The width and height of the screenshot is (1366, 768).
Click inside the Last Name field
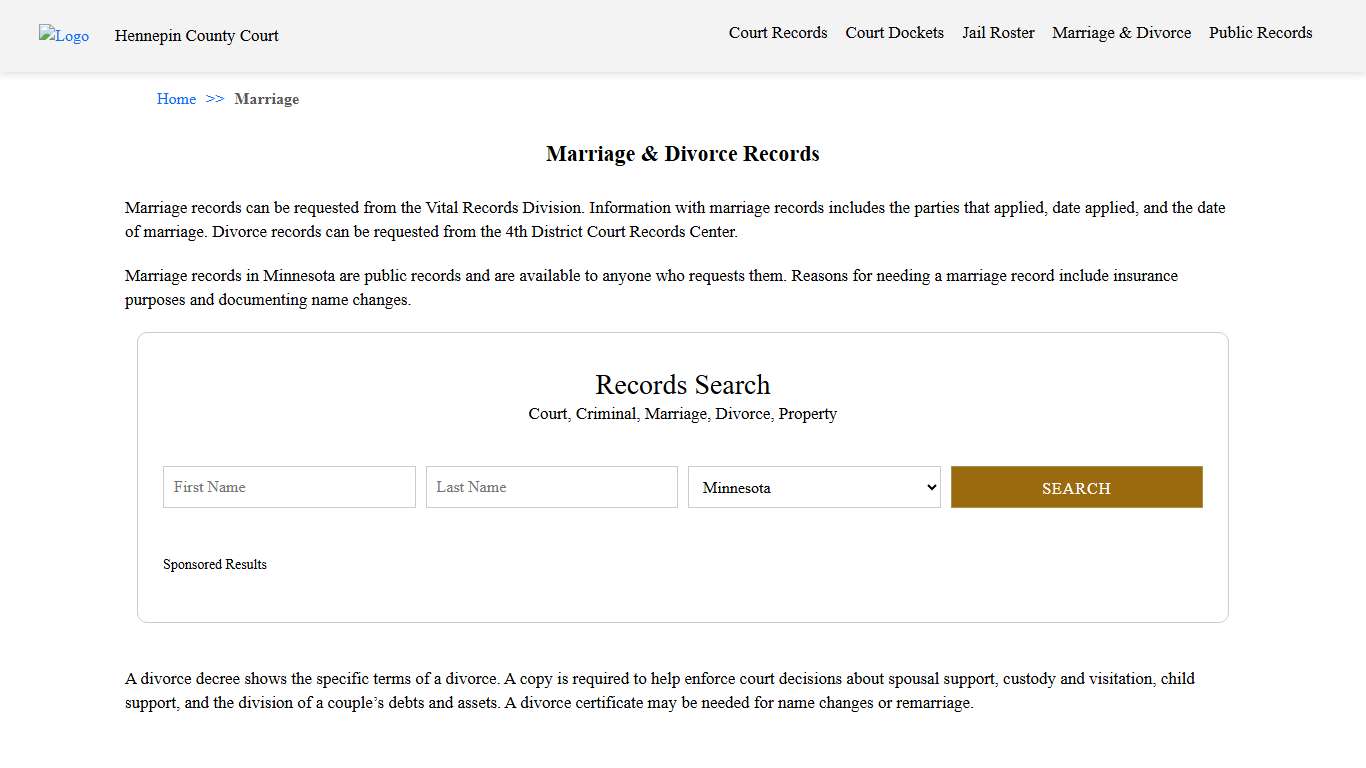[x=551, y=487]
